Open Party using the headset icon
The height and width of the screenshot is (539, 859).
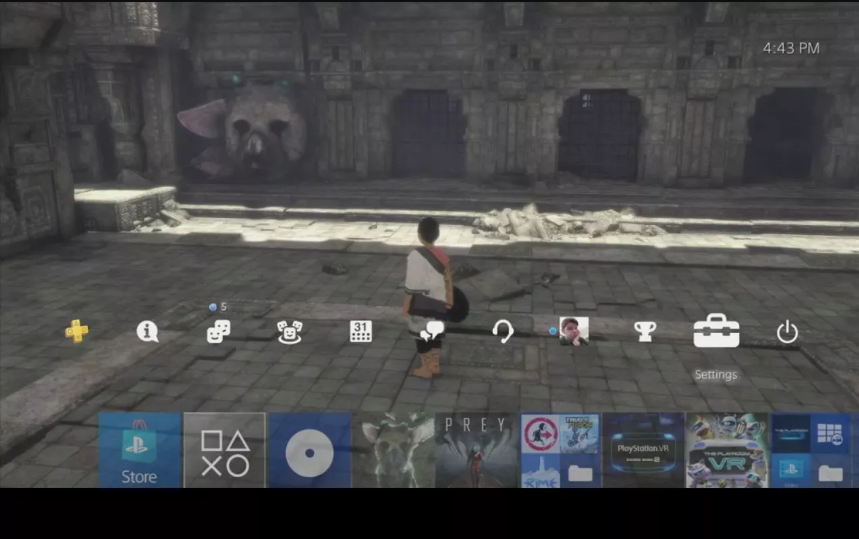(502, 332)
